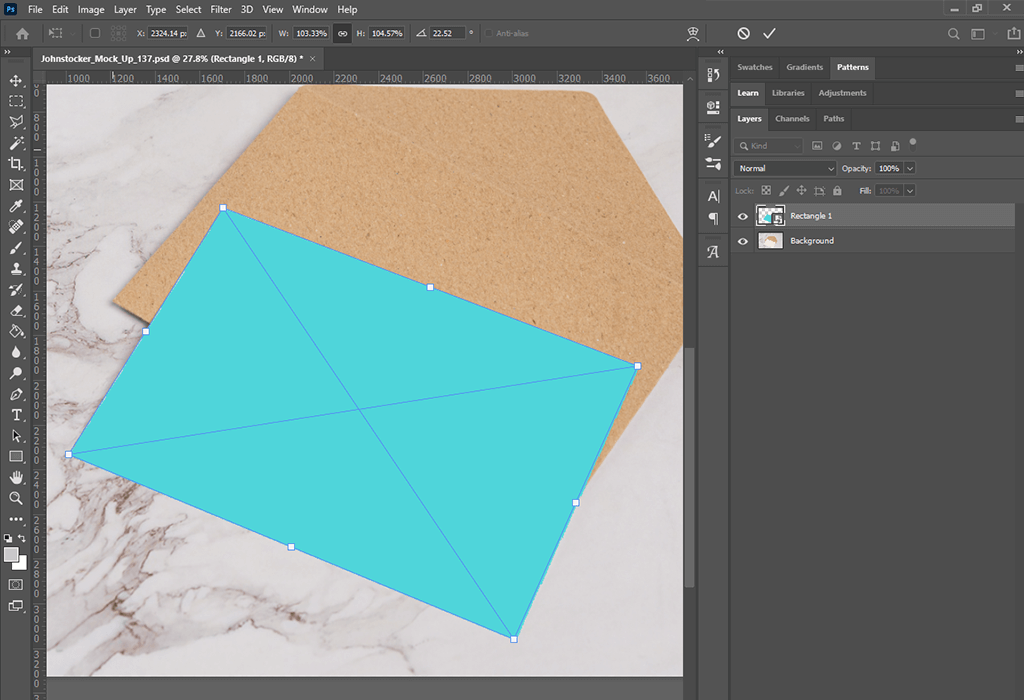Open the Layer menu

click(125, 9)
